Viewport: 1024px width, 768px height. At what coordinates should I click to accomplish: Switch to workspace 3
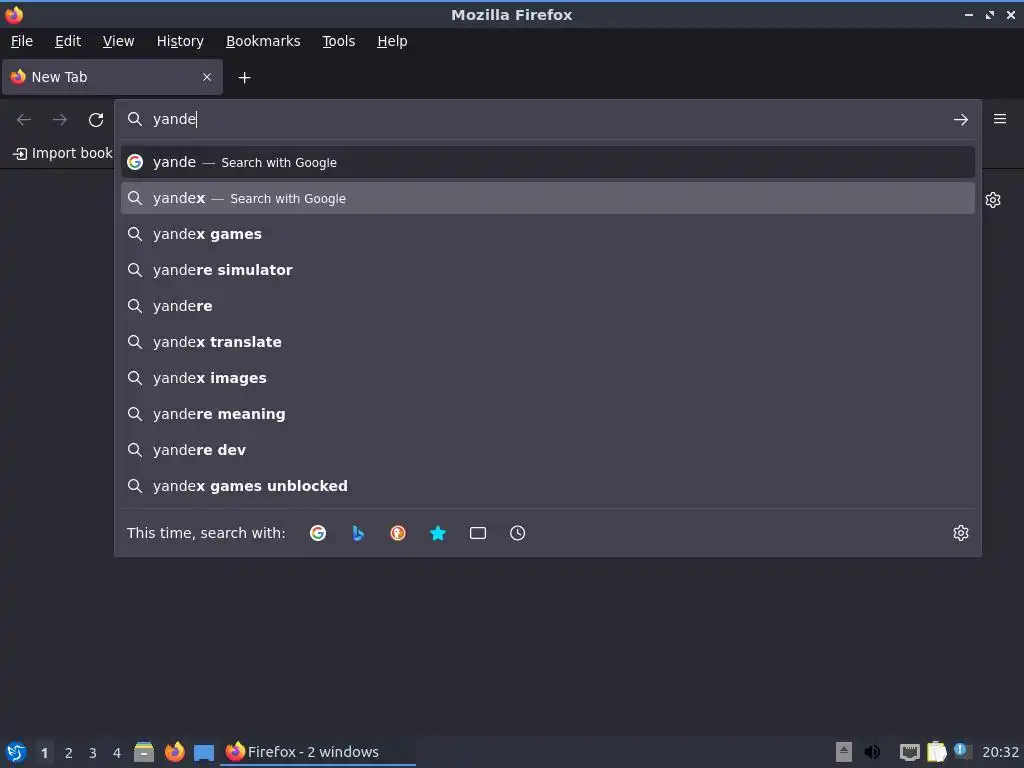(93, 753)
